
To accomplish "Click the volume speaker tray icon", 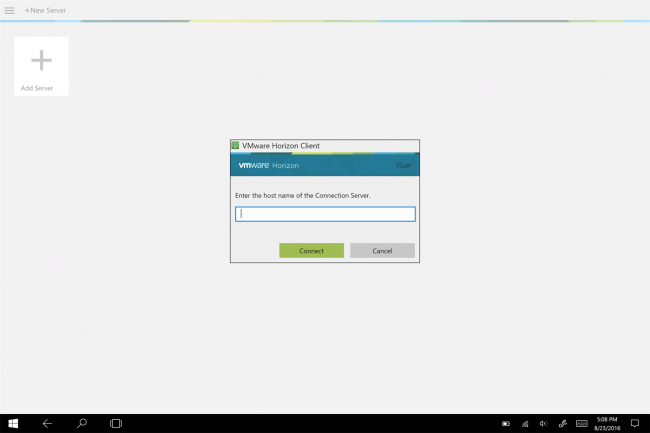I will [543, 424].
